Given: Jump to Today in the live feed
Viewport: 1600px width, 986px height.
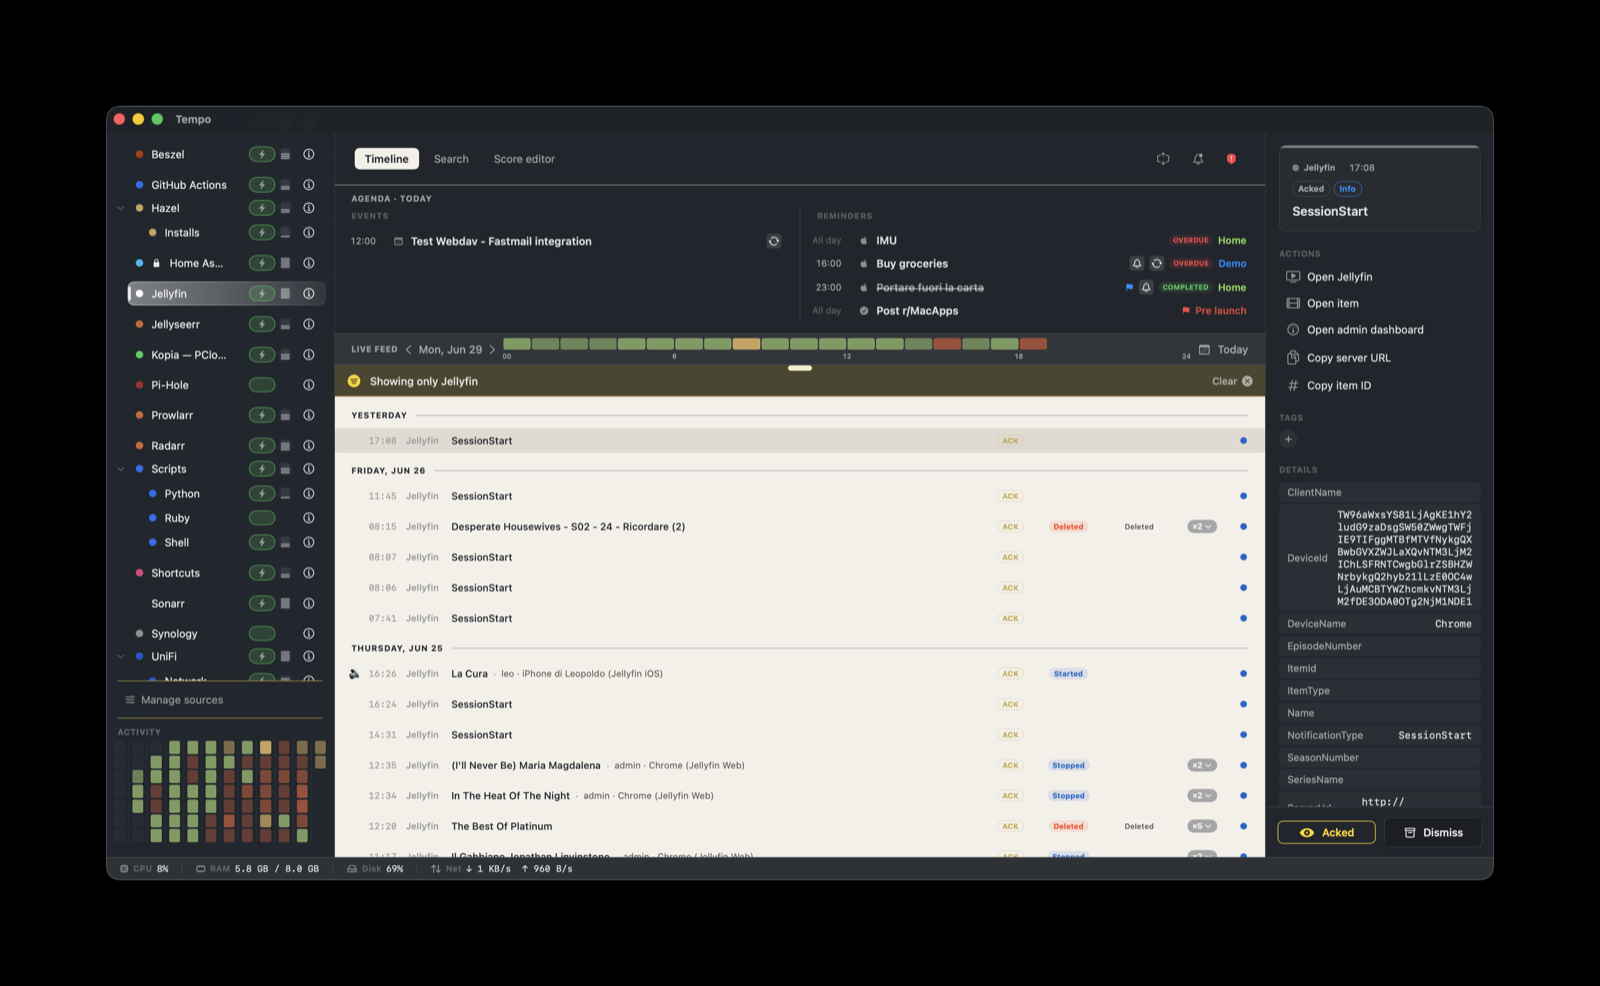Looking at the screenshot, I should pyautogui.click(x=1232, y=350).
